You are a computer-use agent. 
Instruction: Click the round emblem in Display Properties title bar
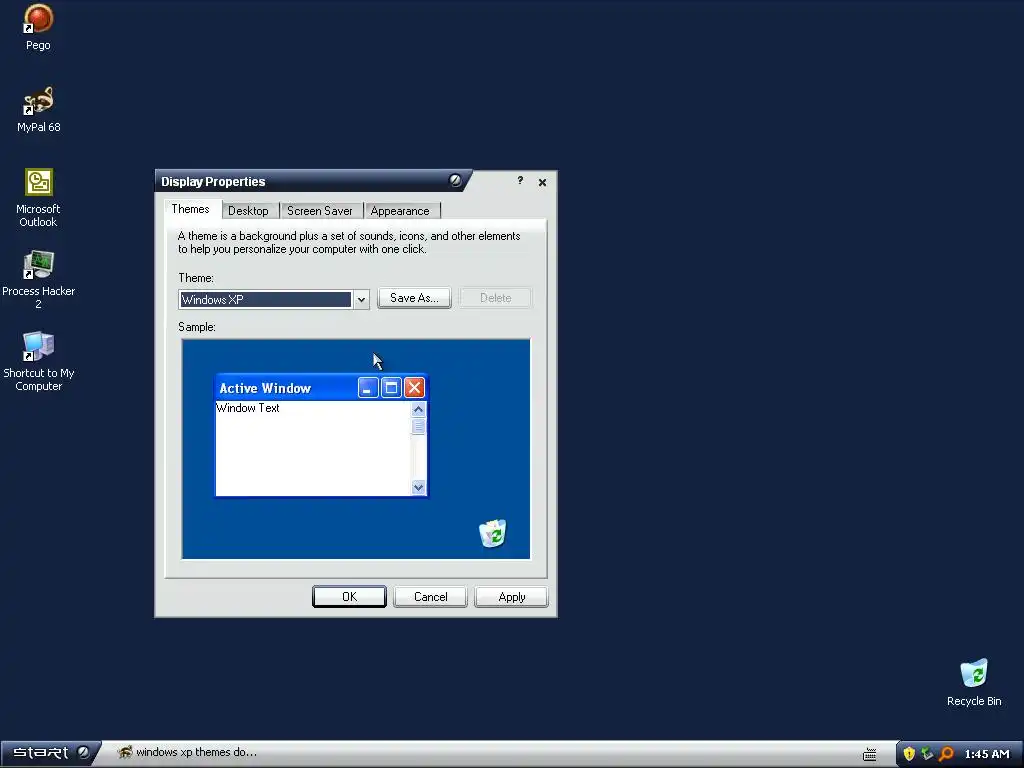click(x=455, y=180)
